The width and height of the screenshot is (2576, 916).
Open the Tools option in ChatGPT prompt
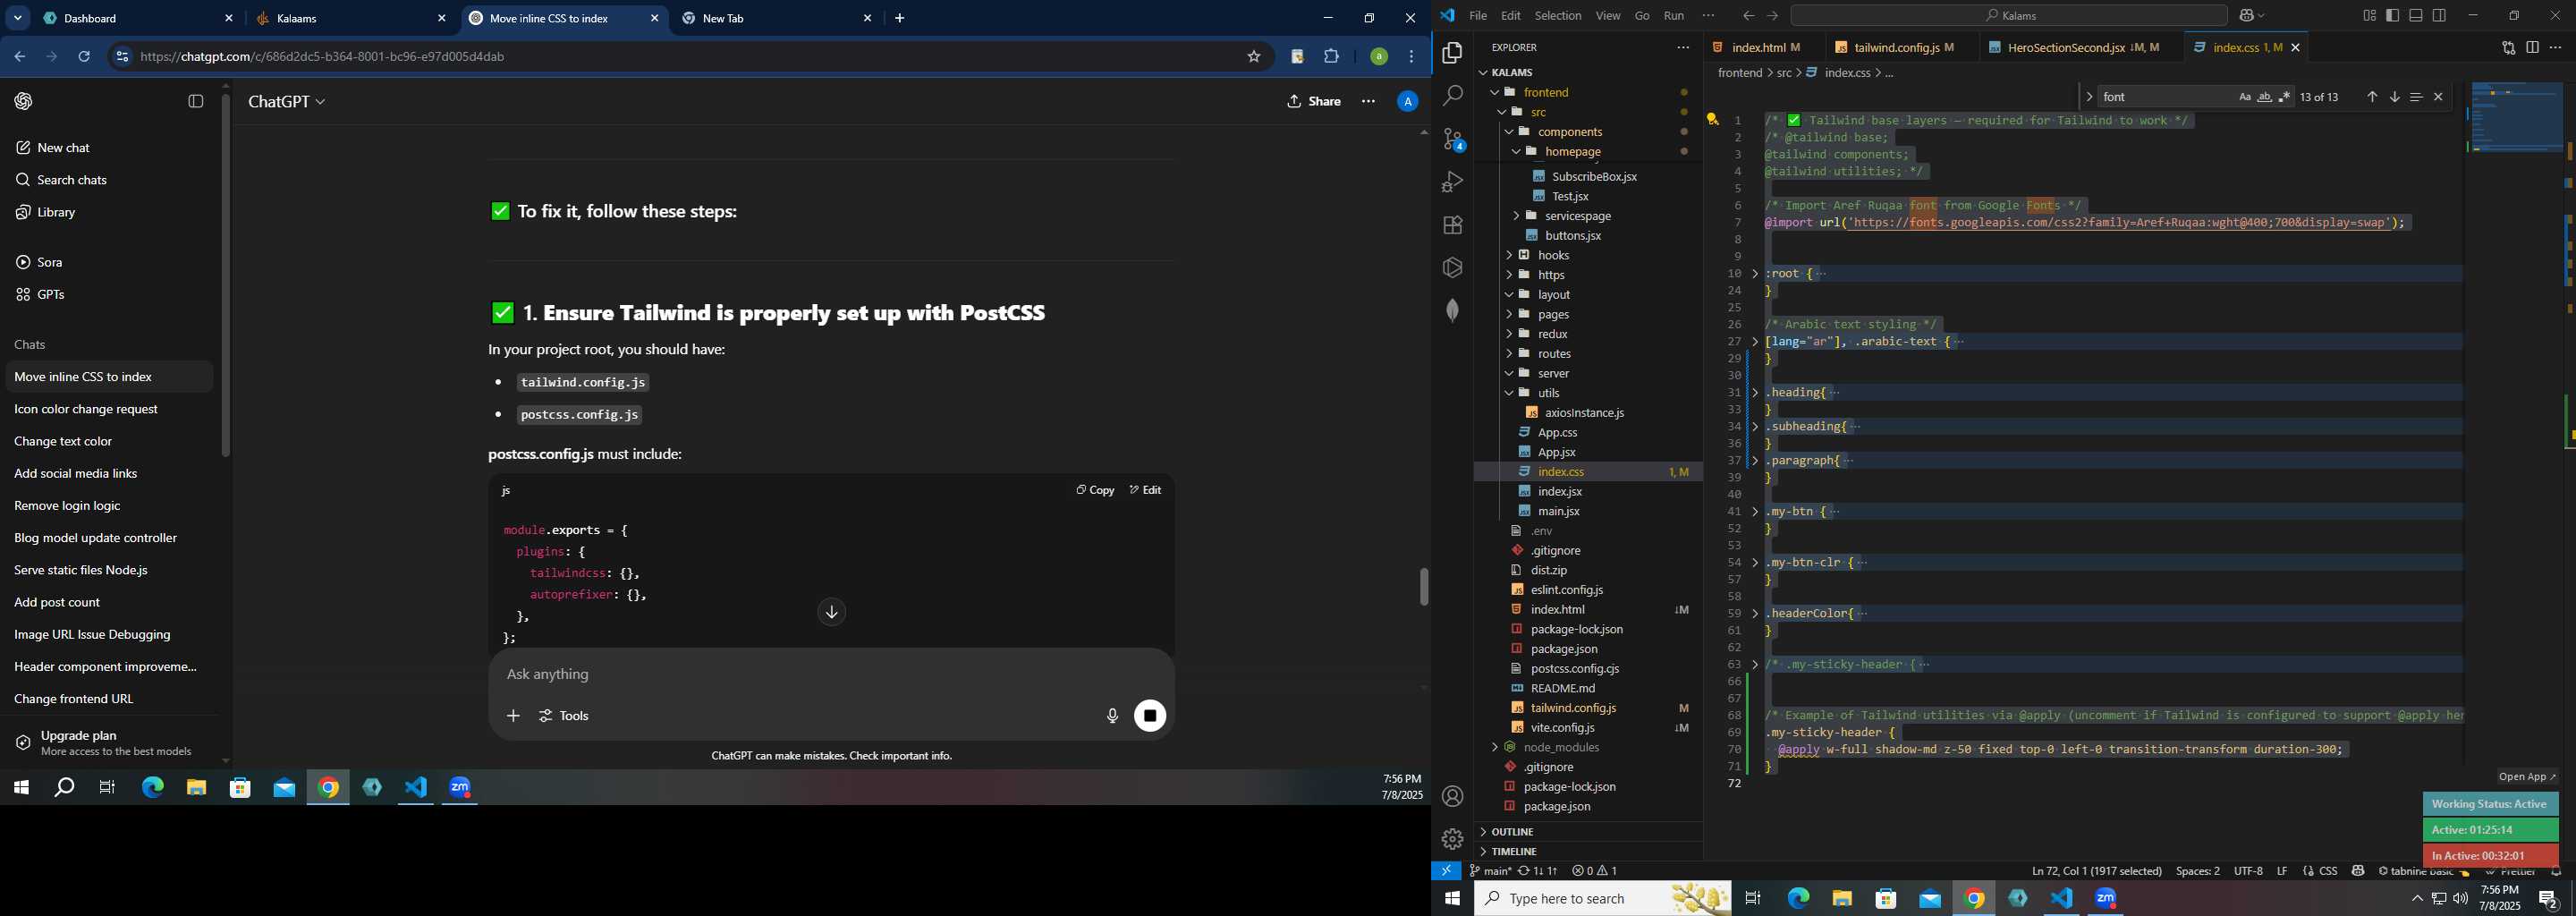tap(564, 716)
